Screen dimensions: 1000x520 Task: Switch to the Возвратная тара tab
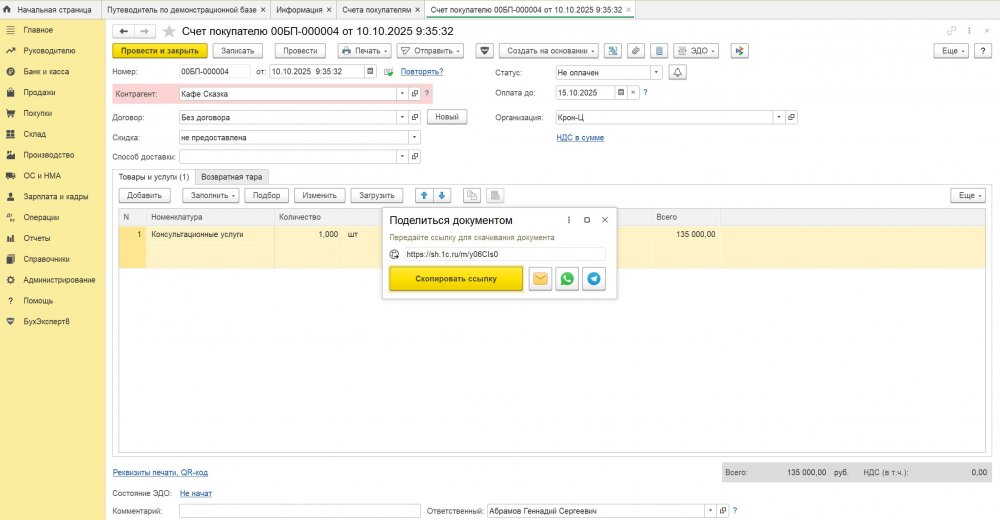[233, 176]
